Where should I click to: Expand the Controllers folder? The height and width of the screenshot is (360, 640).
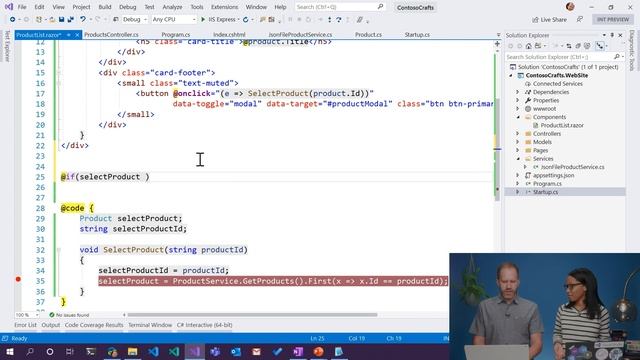click(518, 134)
